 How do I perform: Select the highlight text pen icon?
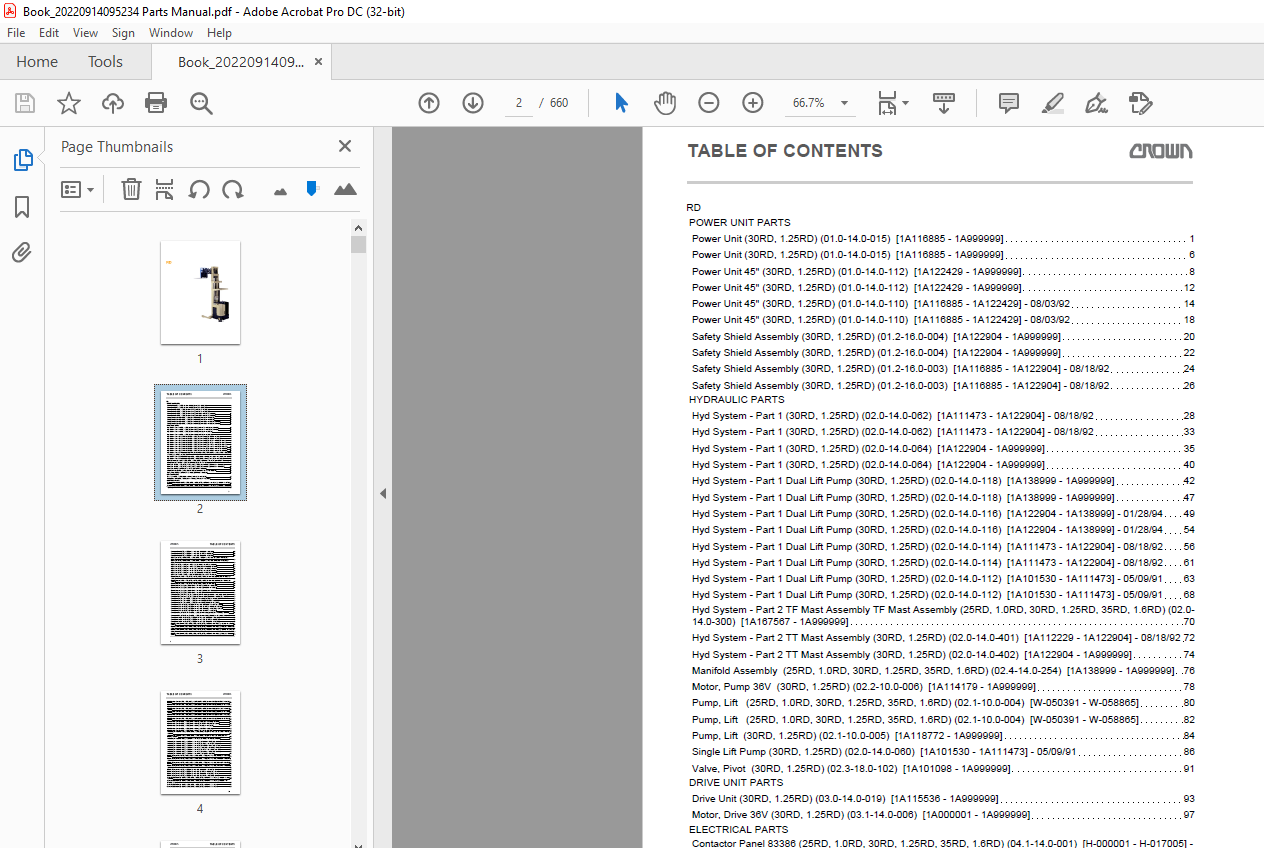point(1052,103)
